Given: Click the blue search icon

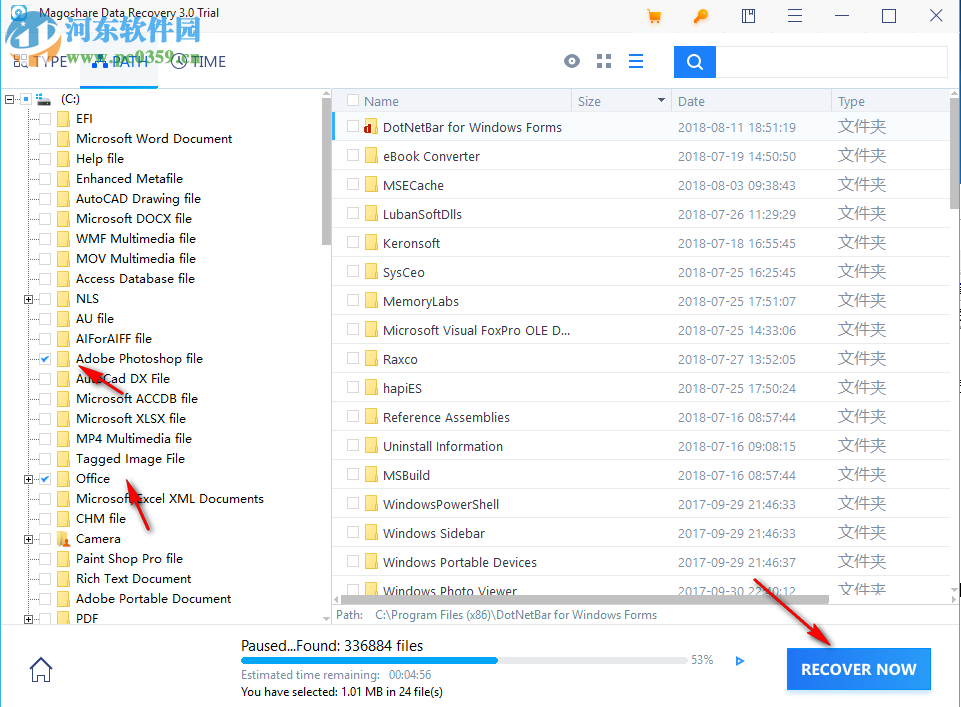Looking at the screenshot, I should click(694, 61).
